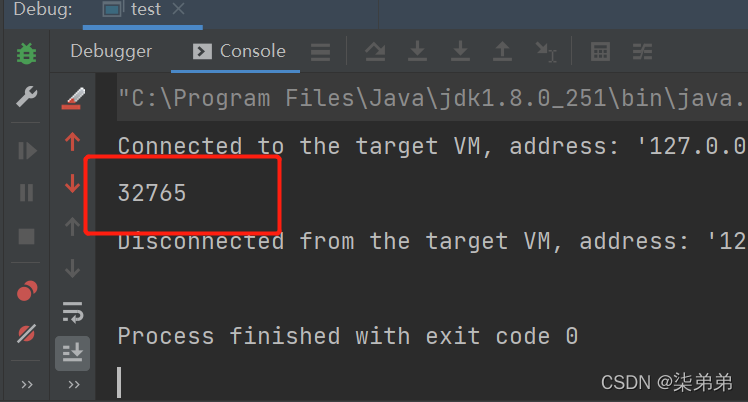Close the test debug session tab
The height and width of the screenshot is (402, 748).
(x=178, y=9)
